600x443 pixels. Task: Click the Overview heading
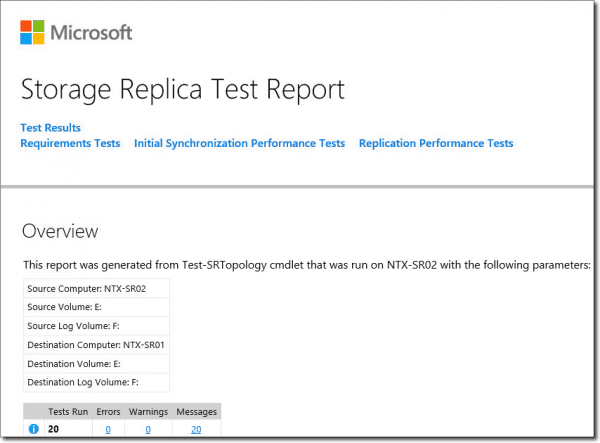[60, 231]
